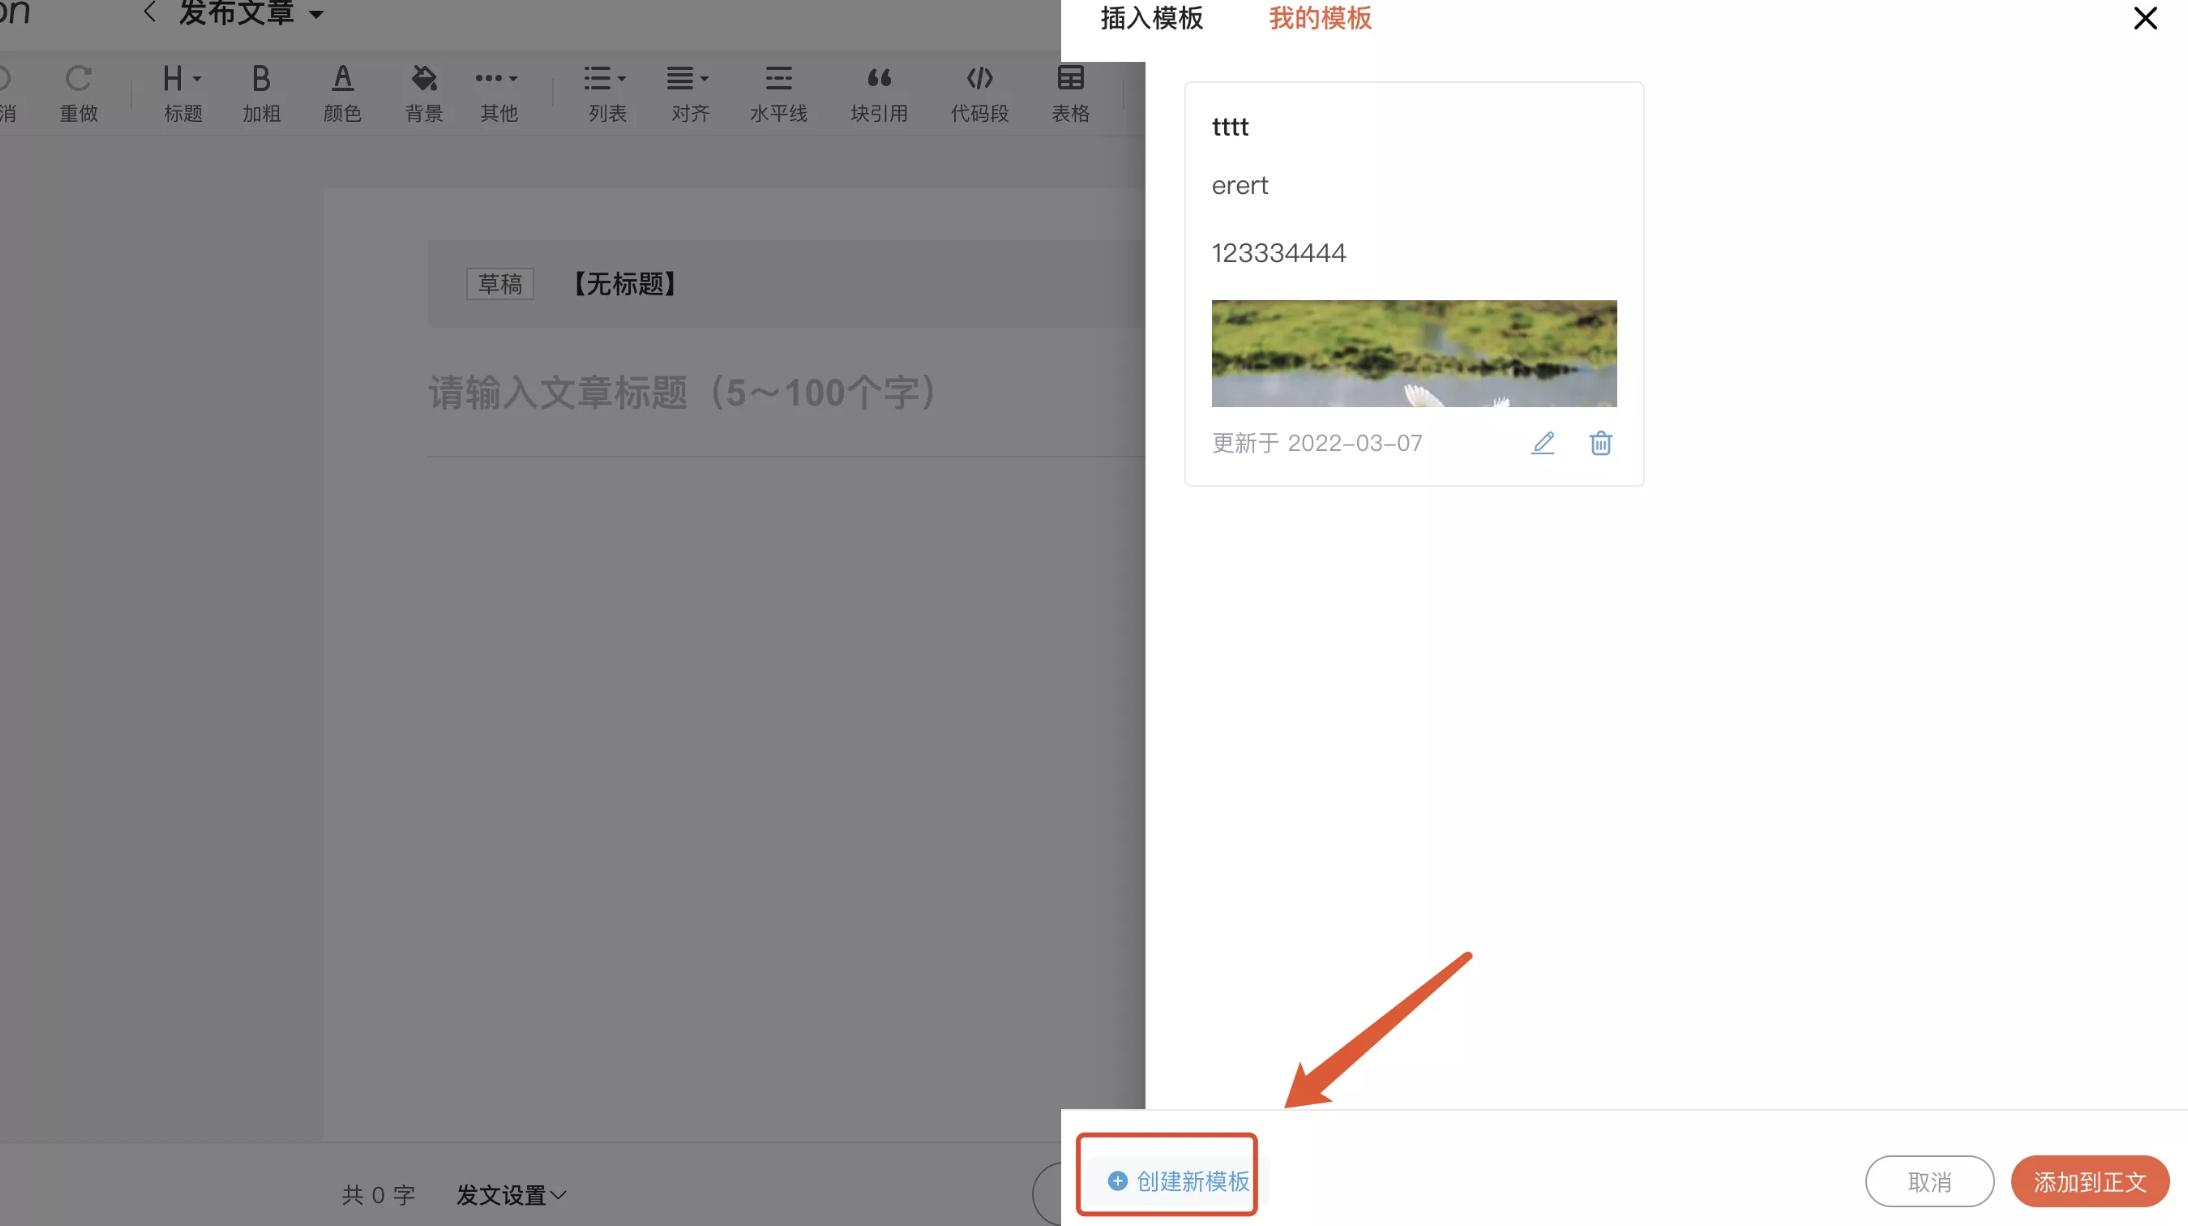Insert a table (表格) icon

[x=1070, y=91]
